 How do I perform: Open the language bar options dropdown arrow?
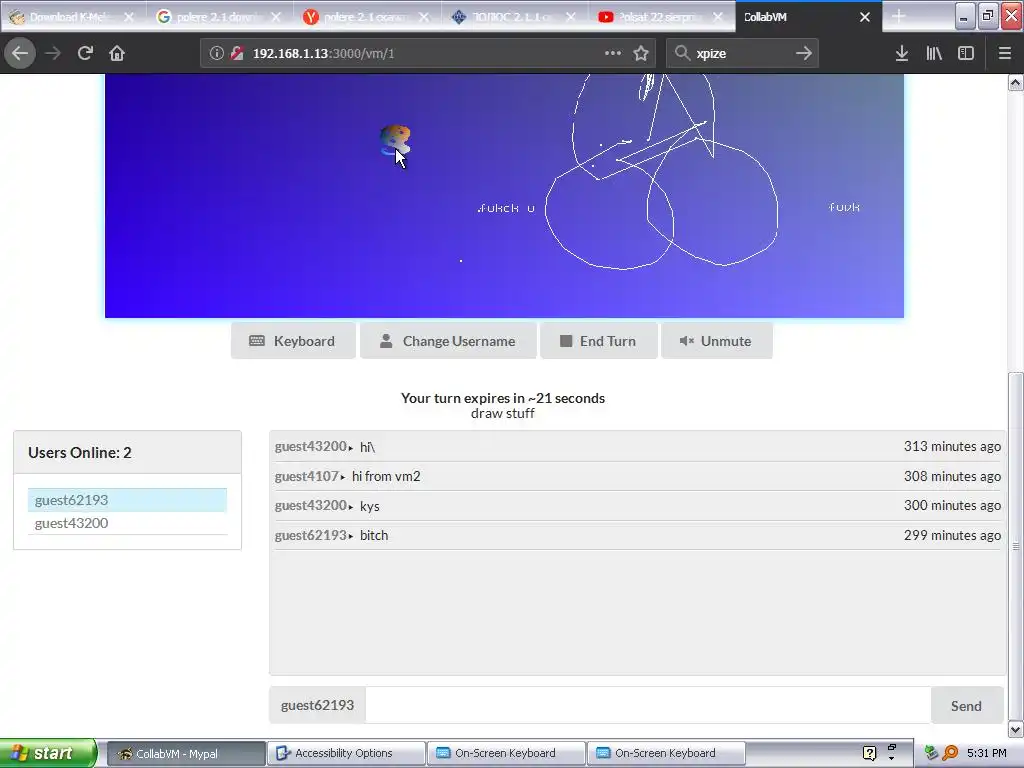[x=891, y=759]
